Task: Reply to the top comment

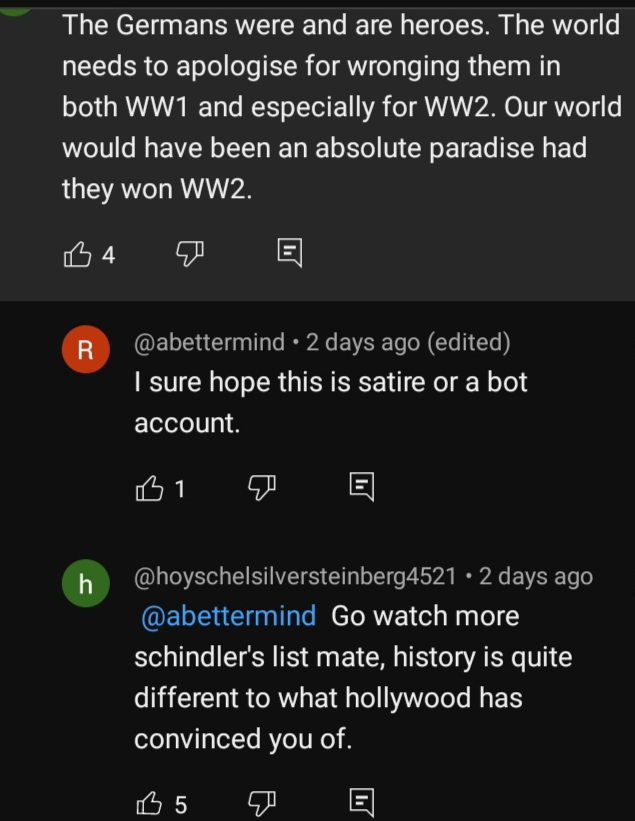Action: pos(289,253)
